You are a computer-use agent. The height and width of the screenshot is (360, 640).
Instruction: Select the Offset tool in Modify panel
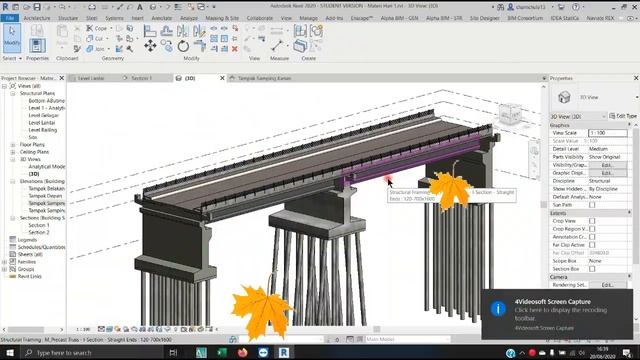click(x=166, y=31)
